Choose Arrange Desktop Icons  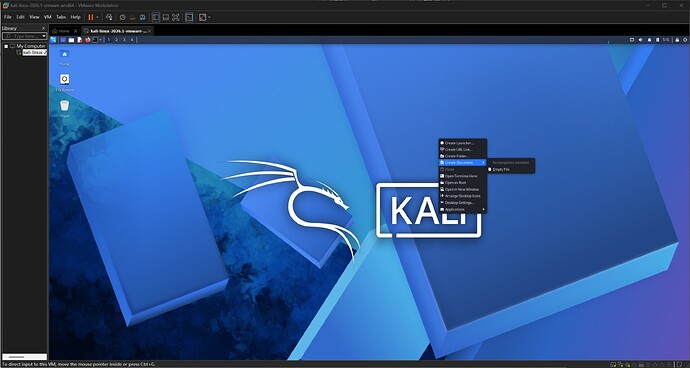click(x=462, y=196)
